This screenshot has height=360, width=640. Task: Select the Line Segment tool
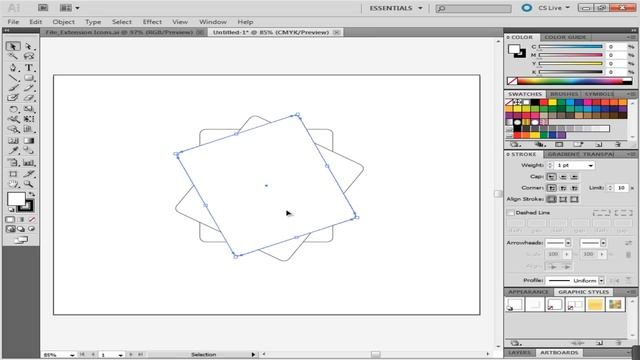(13, 78)
